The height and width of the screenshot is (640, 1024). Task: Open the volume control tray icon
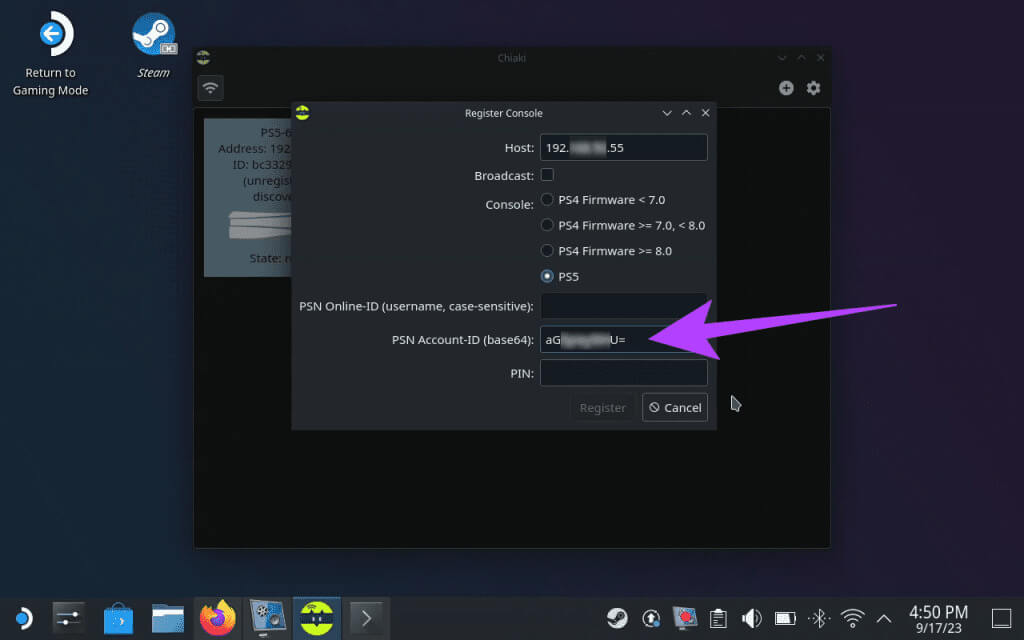click(x=752, y=618)
